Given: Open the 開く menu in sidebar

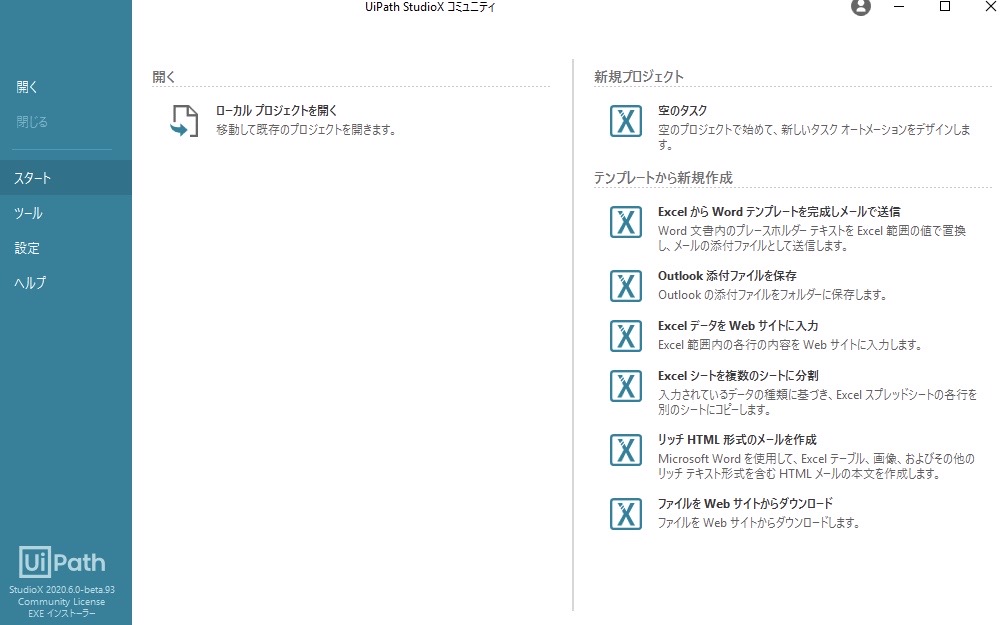Looking at the screenshot, I should [x=27, y=87].
